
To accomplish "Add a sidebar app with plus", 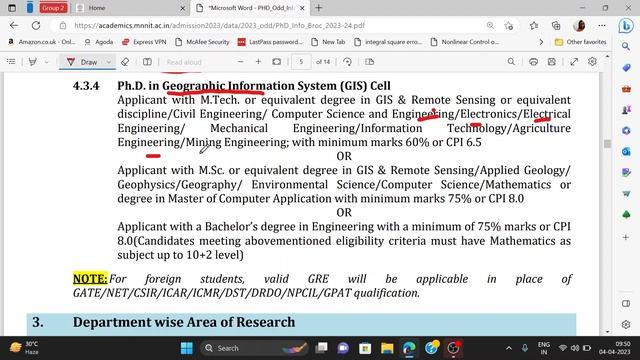I will coord(626,237).
